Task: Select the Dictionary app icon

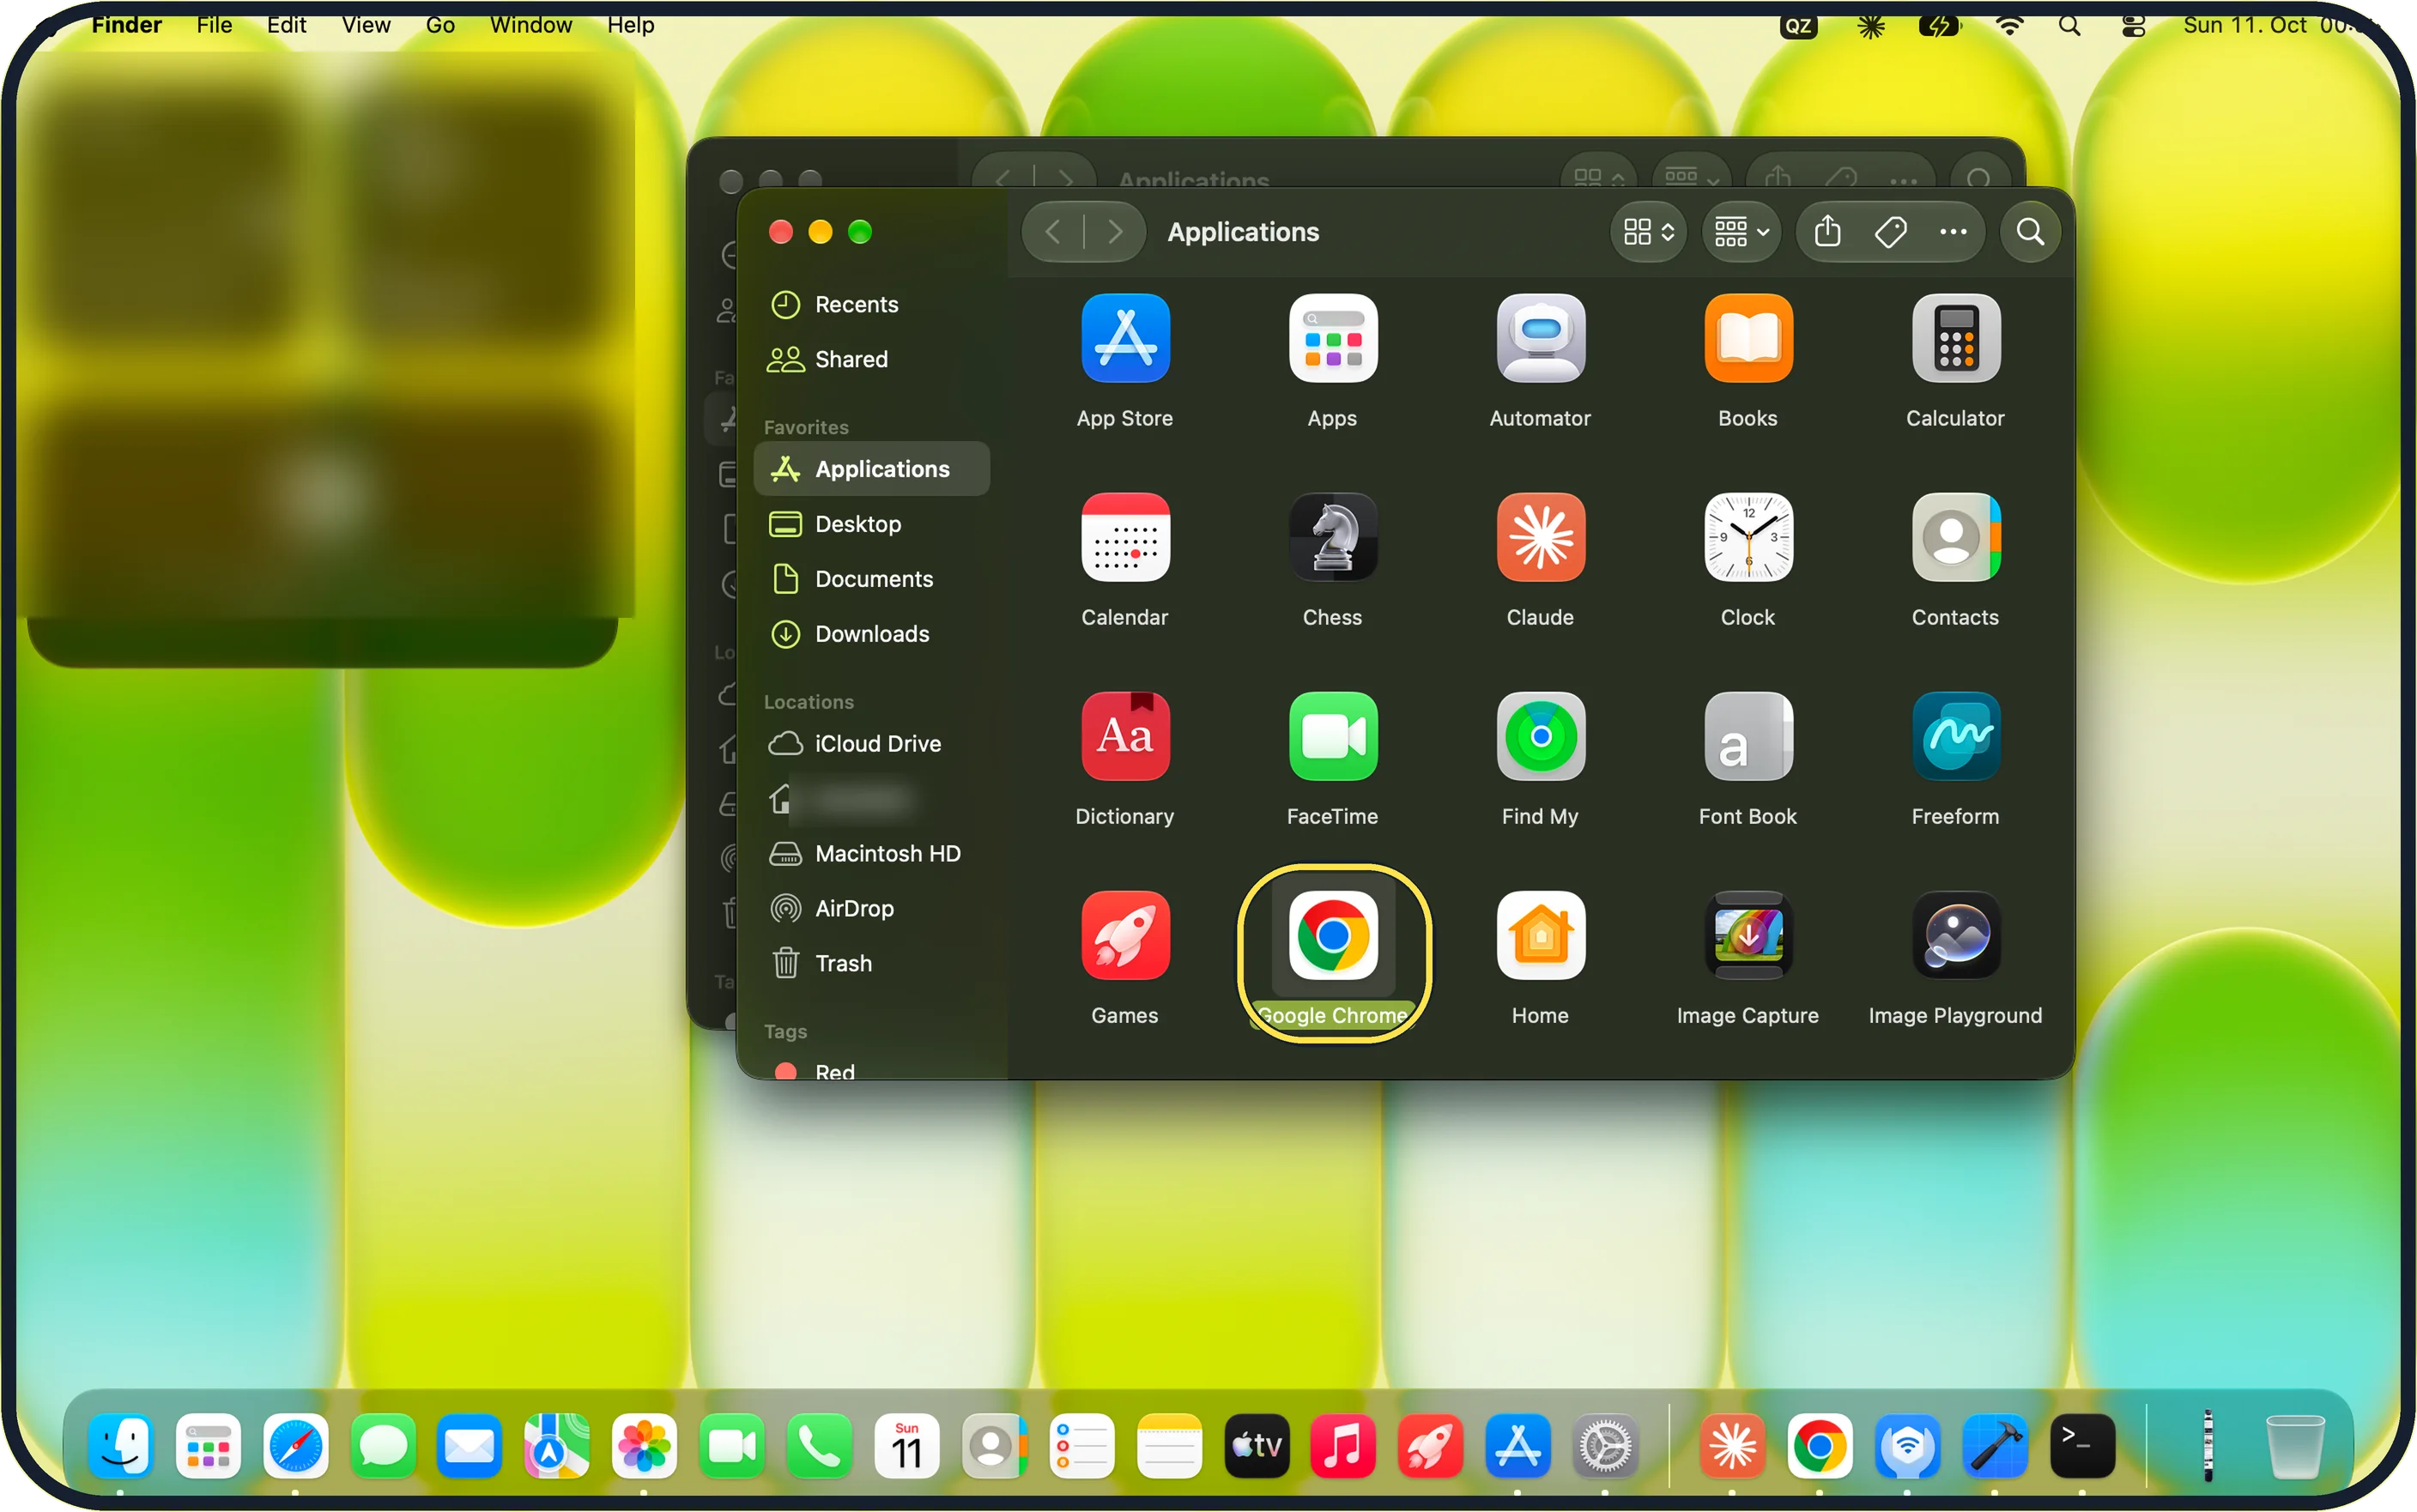Action: point(1125,737)
